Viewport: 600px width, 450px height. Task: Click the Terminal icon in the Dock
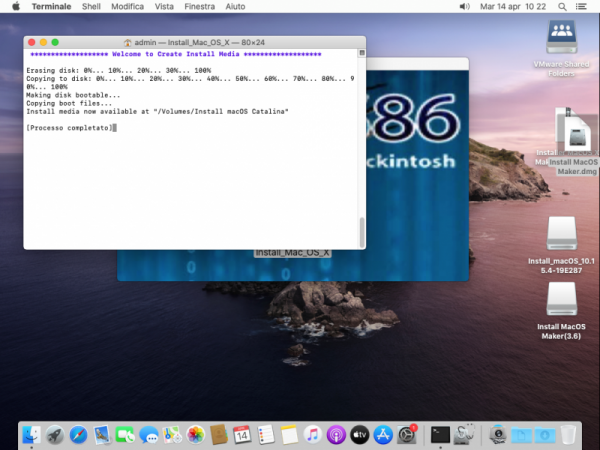coord(440,435)
